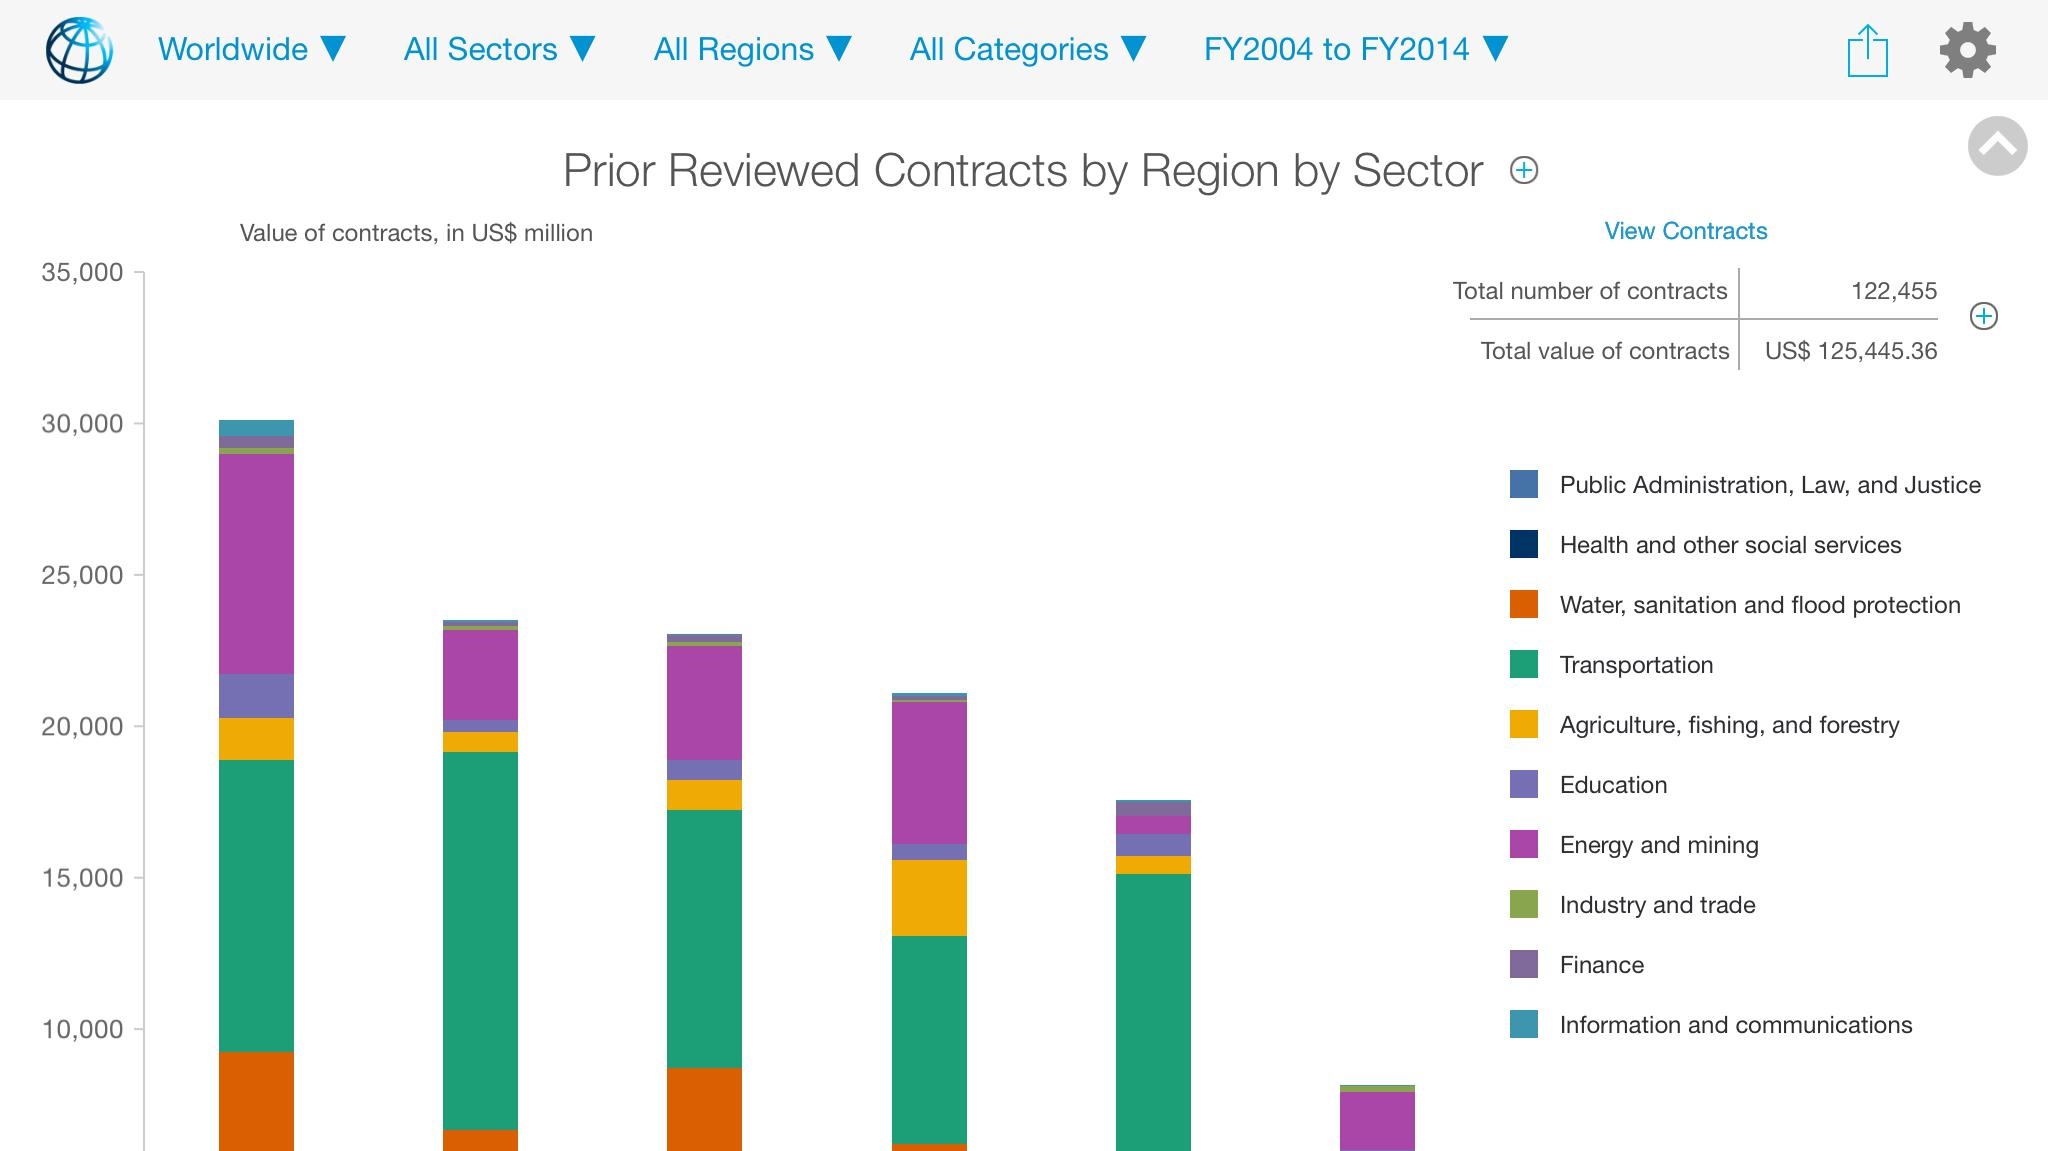The width and height of the screenshot is (2048, 1151).
Task: Click the Finance legend swatch
Action: (1523, 965)
